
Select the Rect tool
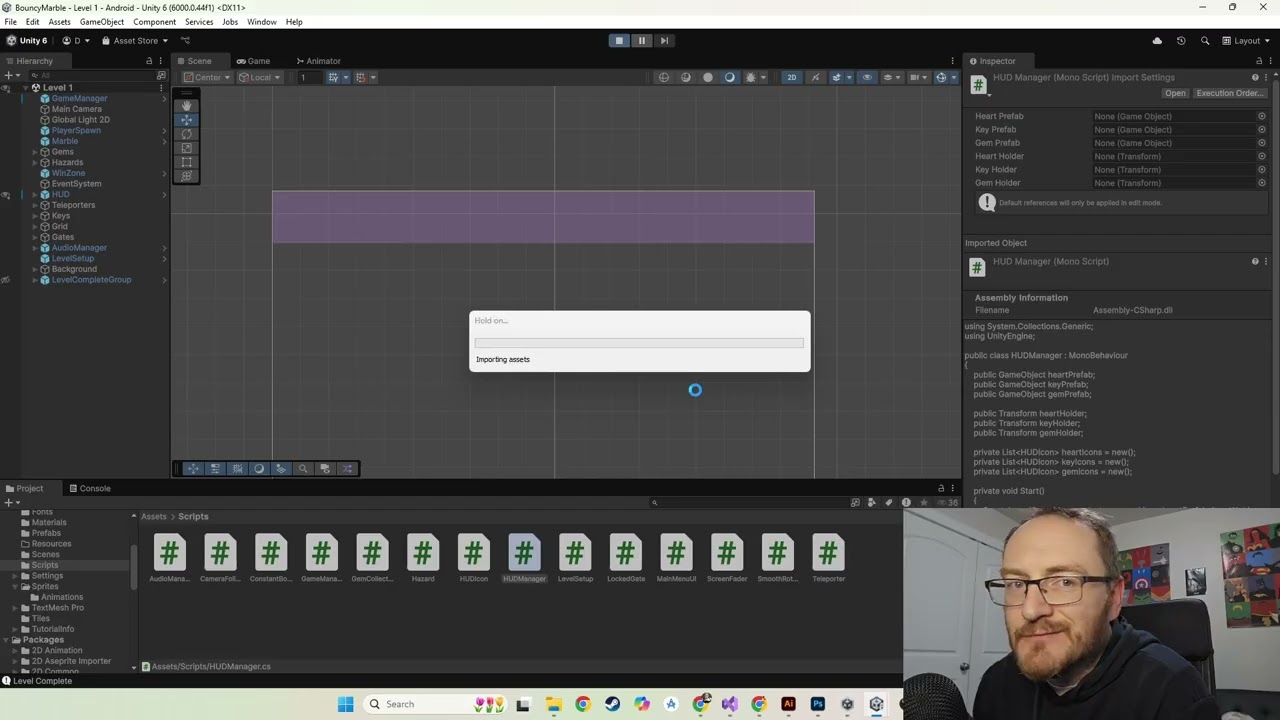tap(186, 161)
